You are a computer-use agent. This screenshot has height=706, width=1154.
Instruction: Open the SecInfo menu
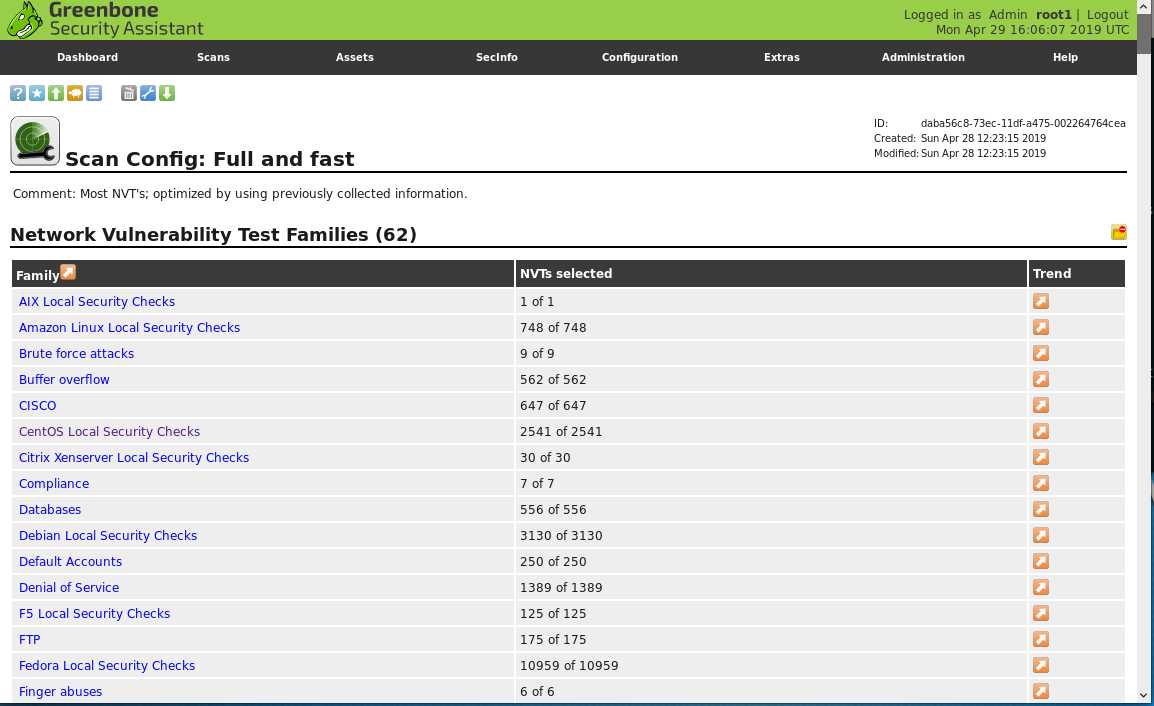pos(497,57)
